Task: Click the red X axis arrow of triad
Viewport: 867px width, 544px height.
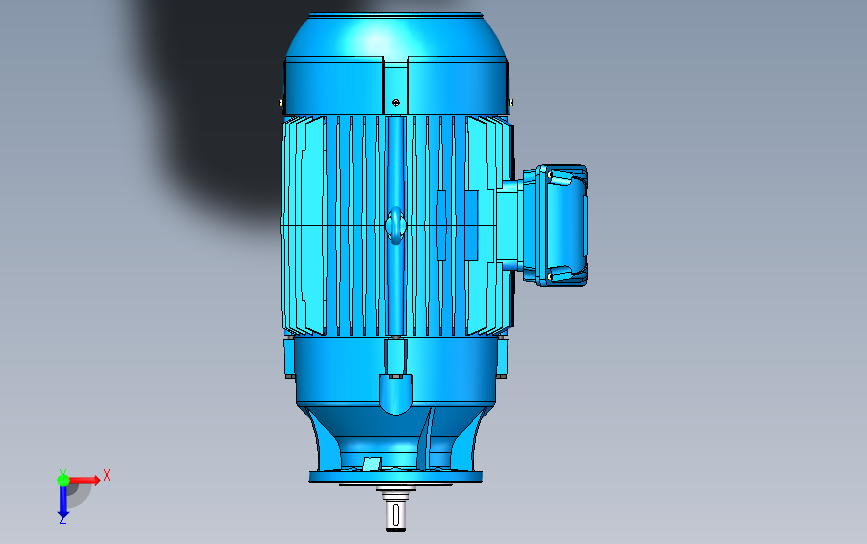Action: click(x=85, y=480)
